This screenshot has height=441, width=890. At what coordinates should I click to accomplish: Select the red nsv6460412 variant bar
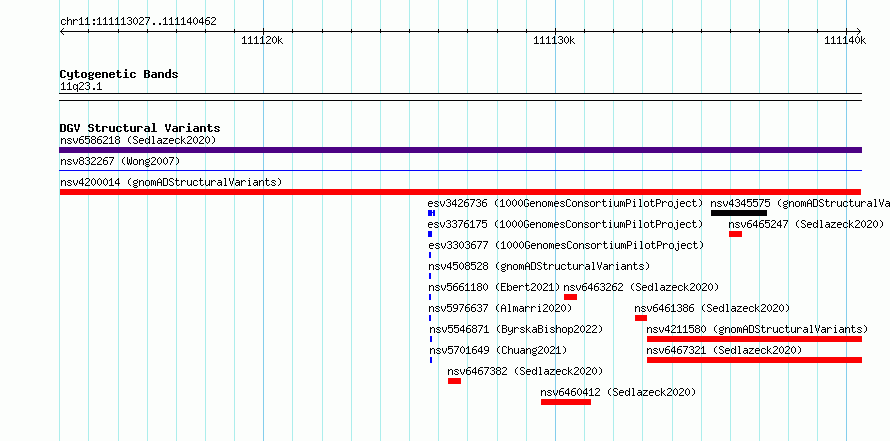tap(566, 402)
